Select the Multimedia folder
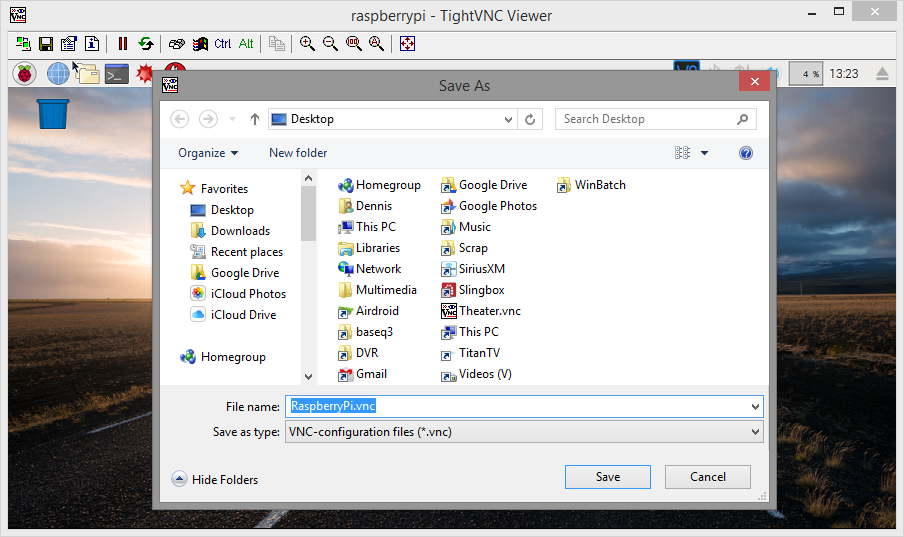 [x=377, y=290]
